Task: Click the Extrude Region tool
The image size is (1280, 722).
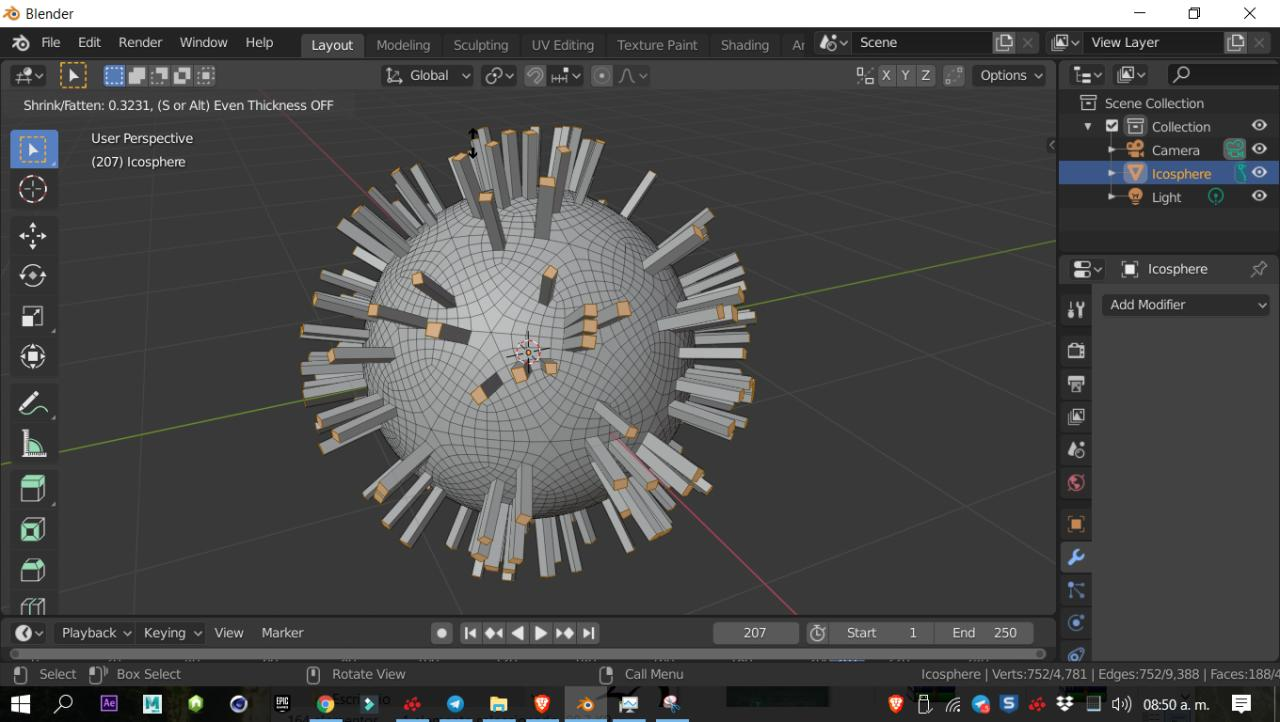Action: coord(33,488)
